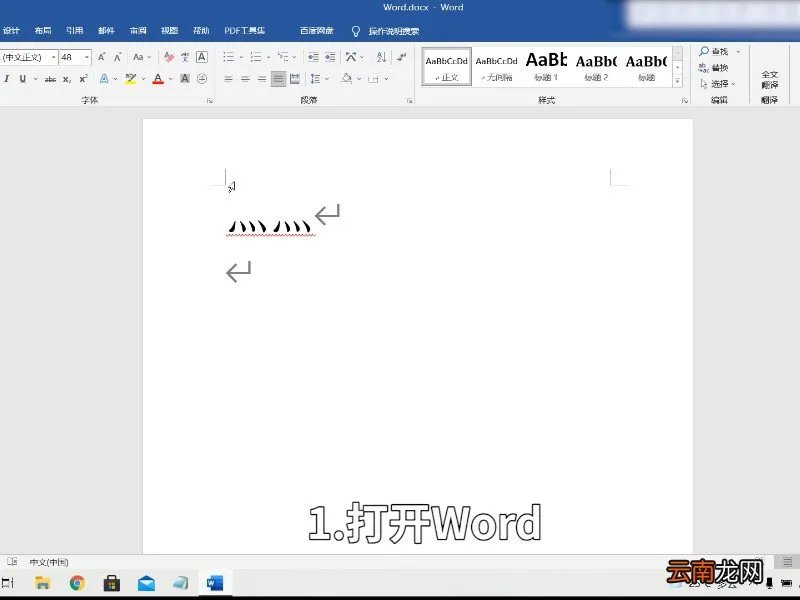800x600 pixels.
Task: Apply the 标题 2 heading style
Action: tap(596, 66)
